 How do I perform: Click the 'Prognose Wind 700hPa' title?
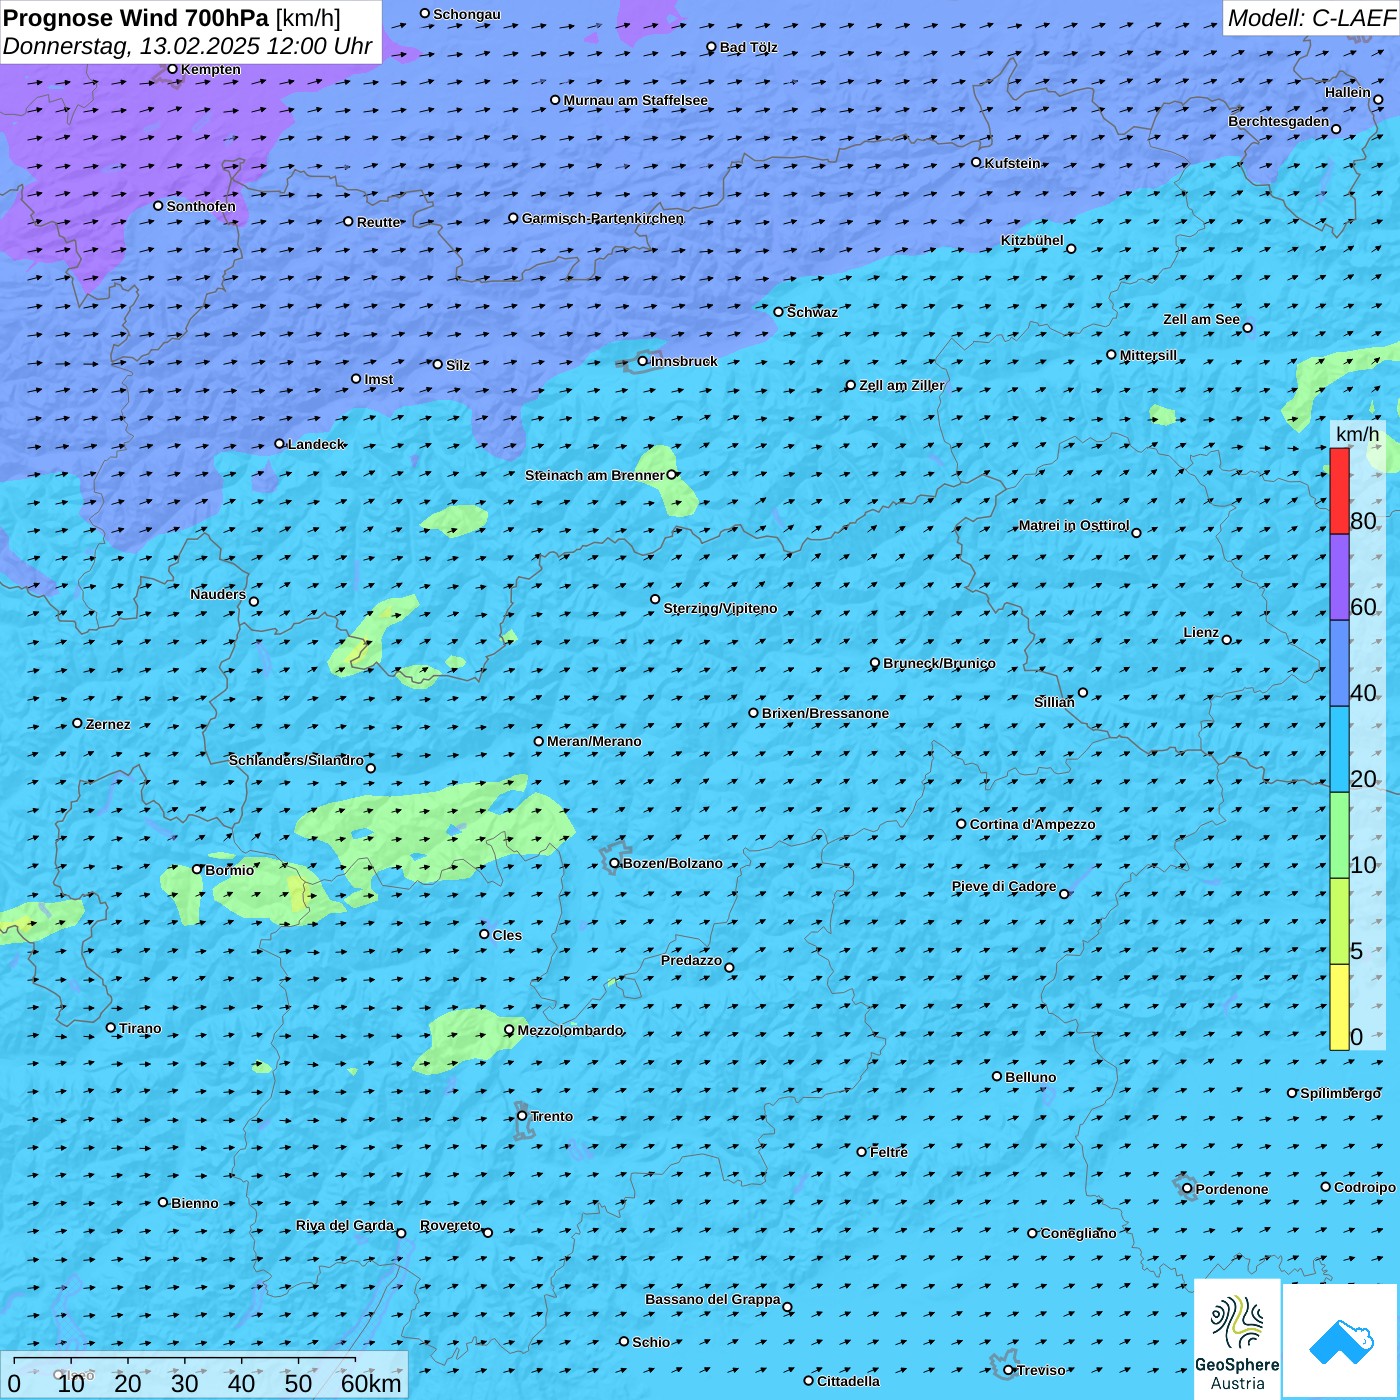point(136,18)
